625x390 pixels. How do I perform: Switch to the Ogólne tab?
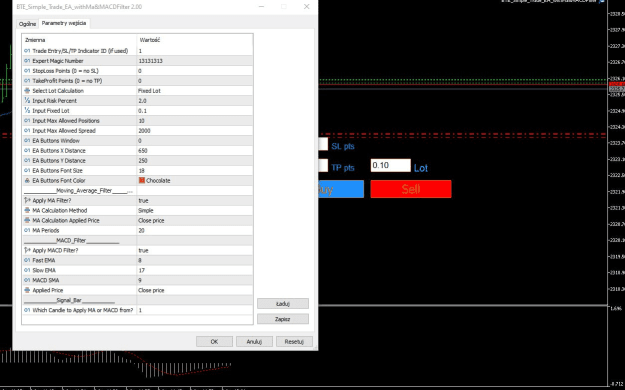click(x=27, y=24)
